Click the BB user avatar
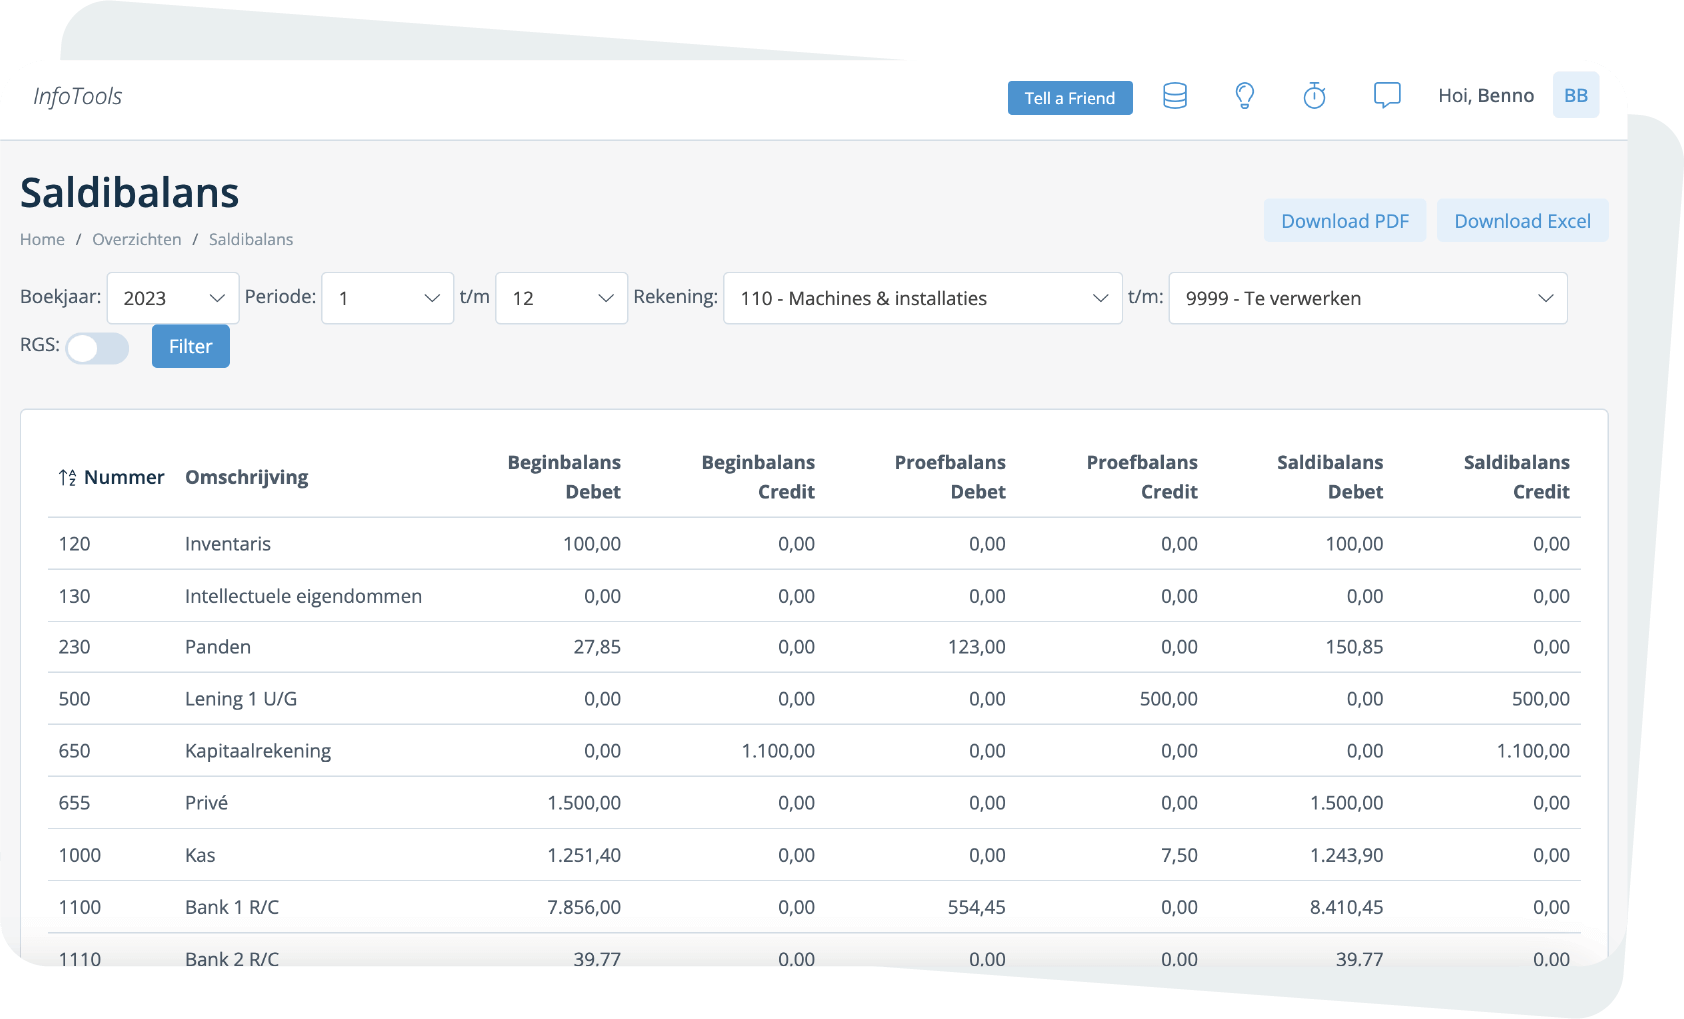Image resolution: width=1684 pixels, height=1019 pixels. (x=1576, y=95)
